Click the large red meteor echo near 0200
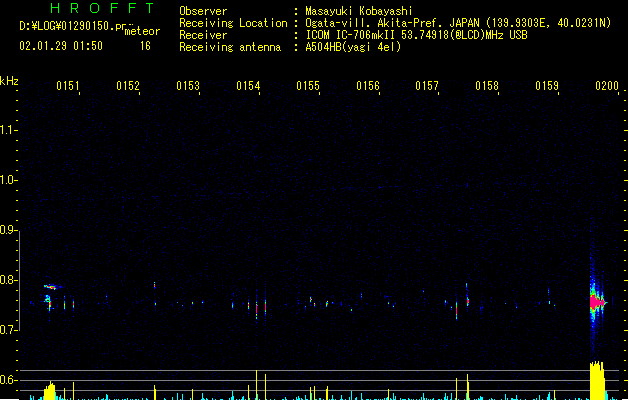 597,302
